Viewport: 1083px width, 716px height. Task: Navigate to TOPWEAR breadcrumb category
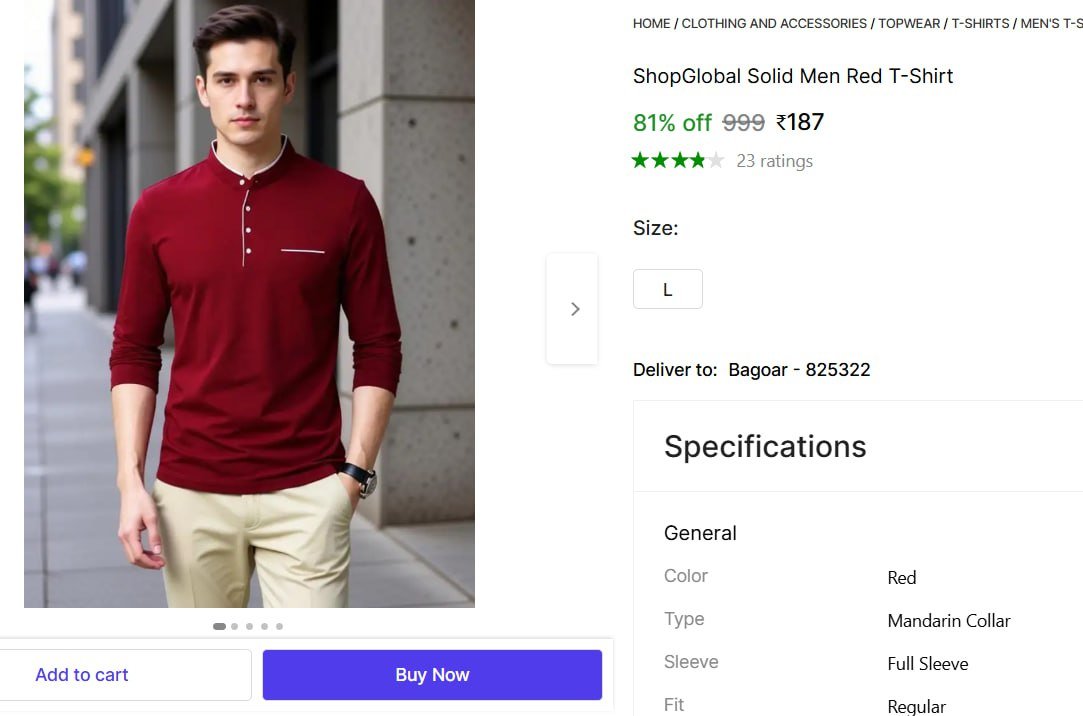[x=910, y=23]
